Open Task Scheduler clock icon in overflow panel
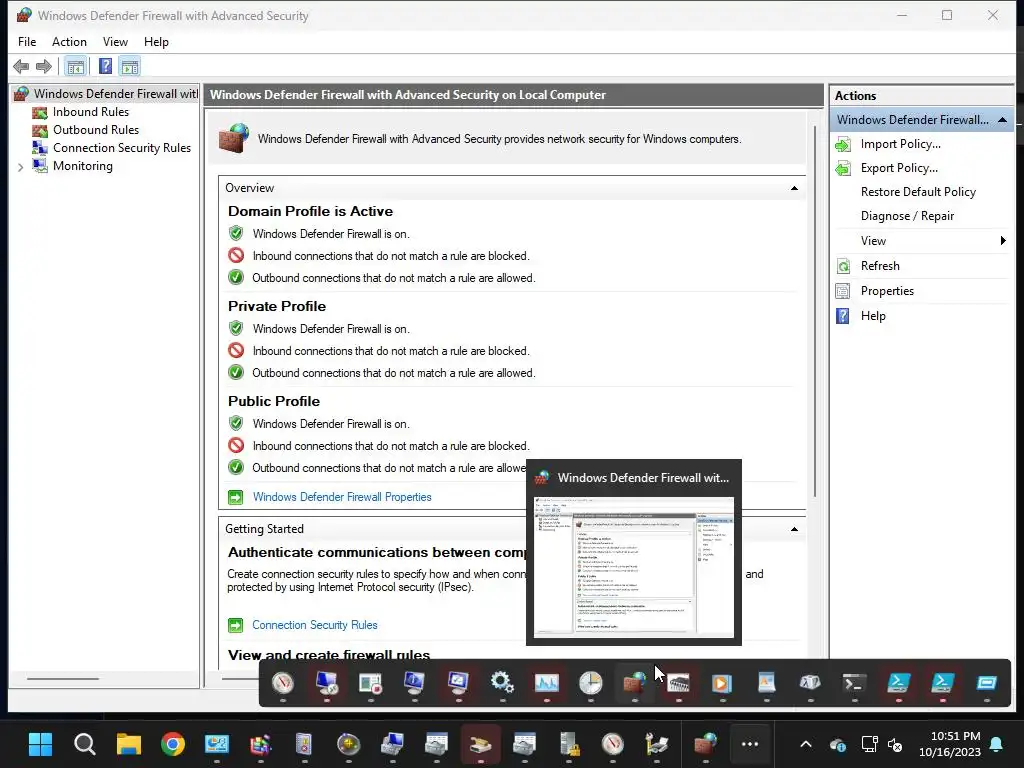1024x768 pixels. pos(590,683)
